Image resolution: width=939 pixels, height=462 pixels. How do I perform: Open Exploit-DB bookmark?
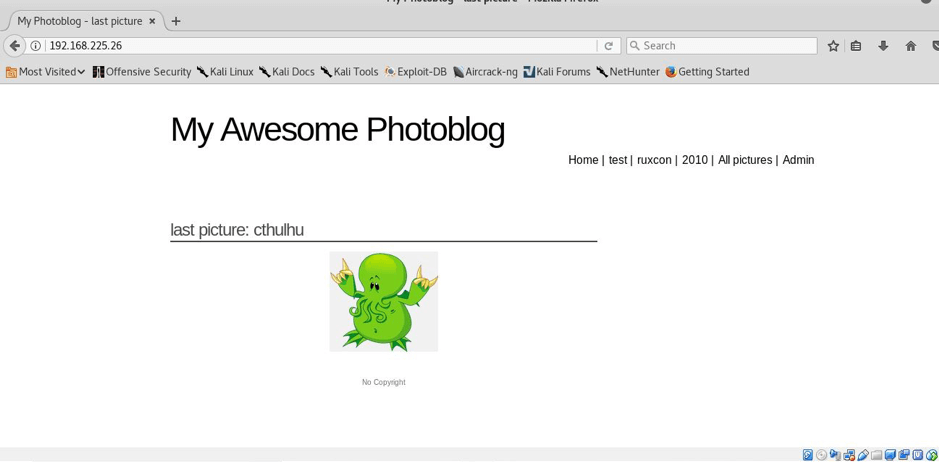tap(416, 72)
